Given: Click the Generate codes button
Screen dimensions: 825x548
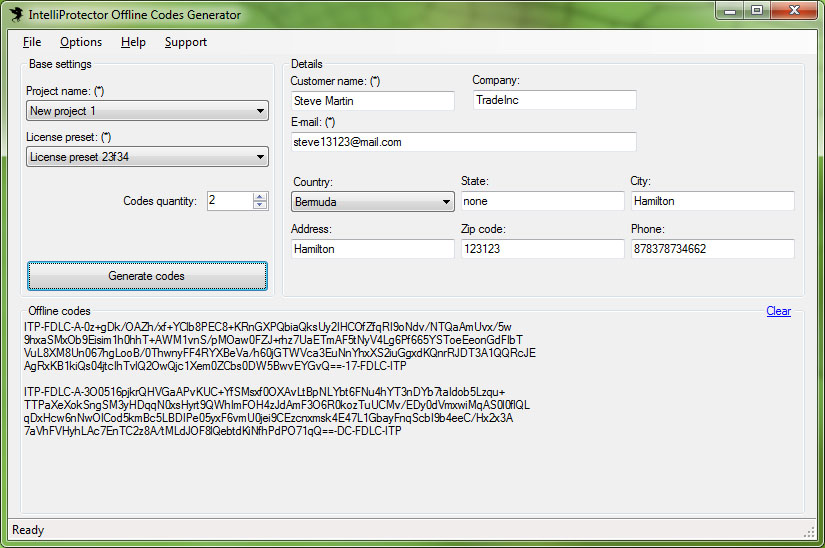Looking at the screenshot, I should click(x=147, y=276).
